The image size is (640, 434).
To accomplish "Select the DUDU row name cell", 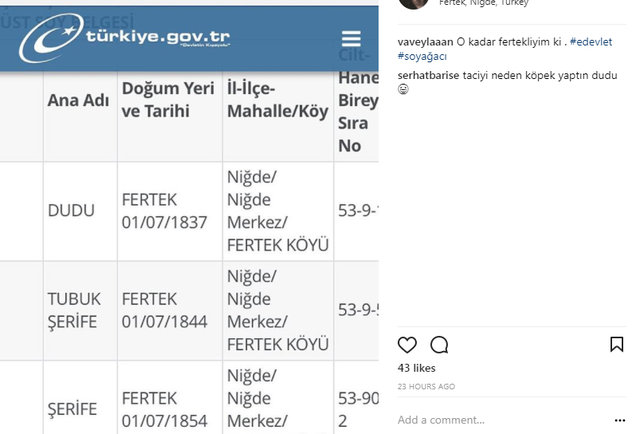I will [71, 211].
